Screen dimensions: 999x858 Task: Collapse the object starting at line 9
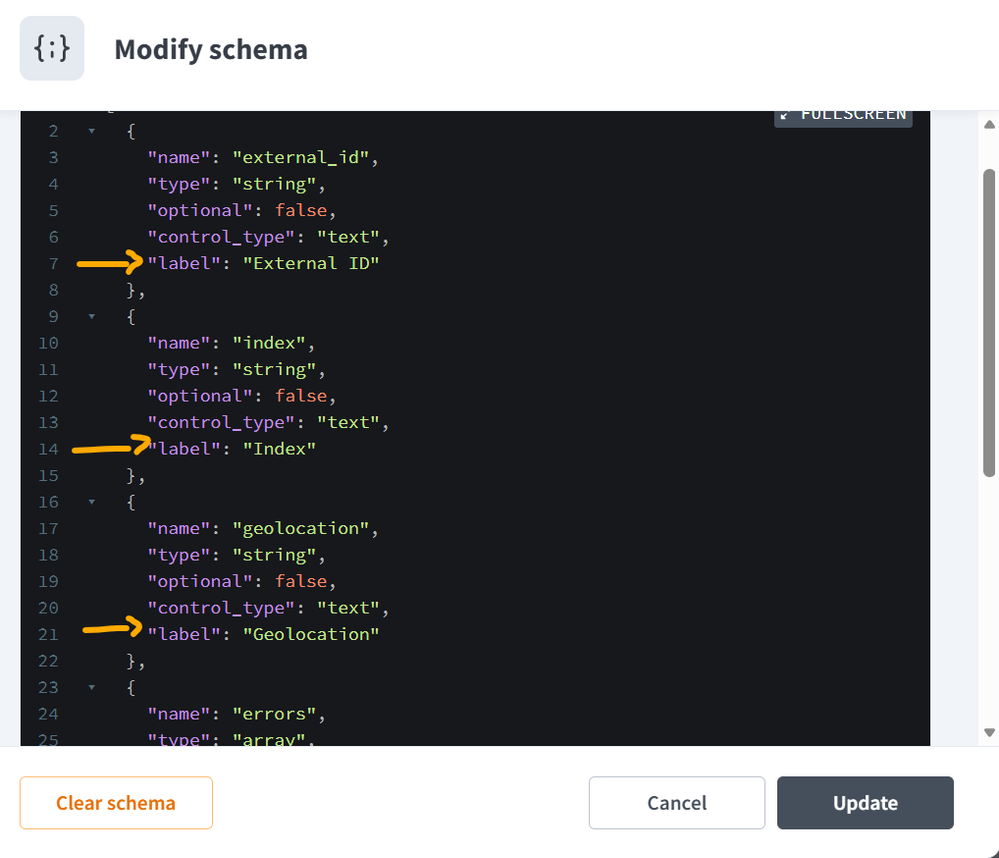pos(92,317)
